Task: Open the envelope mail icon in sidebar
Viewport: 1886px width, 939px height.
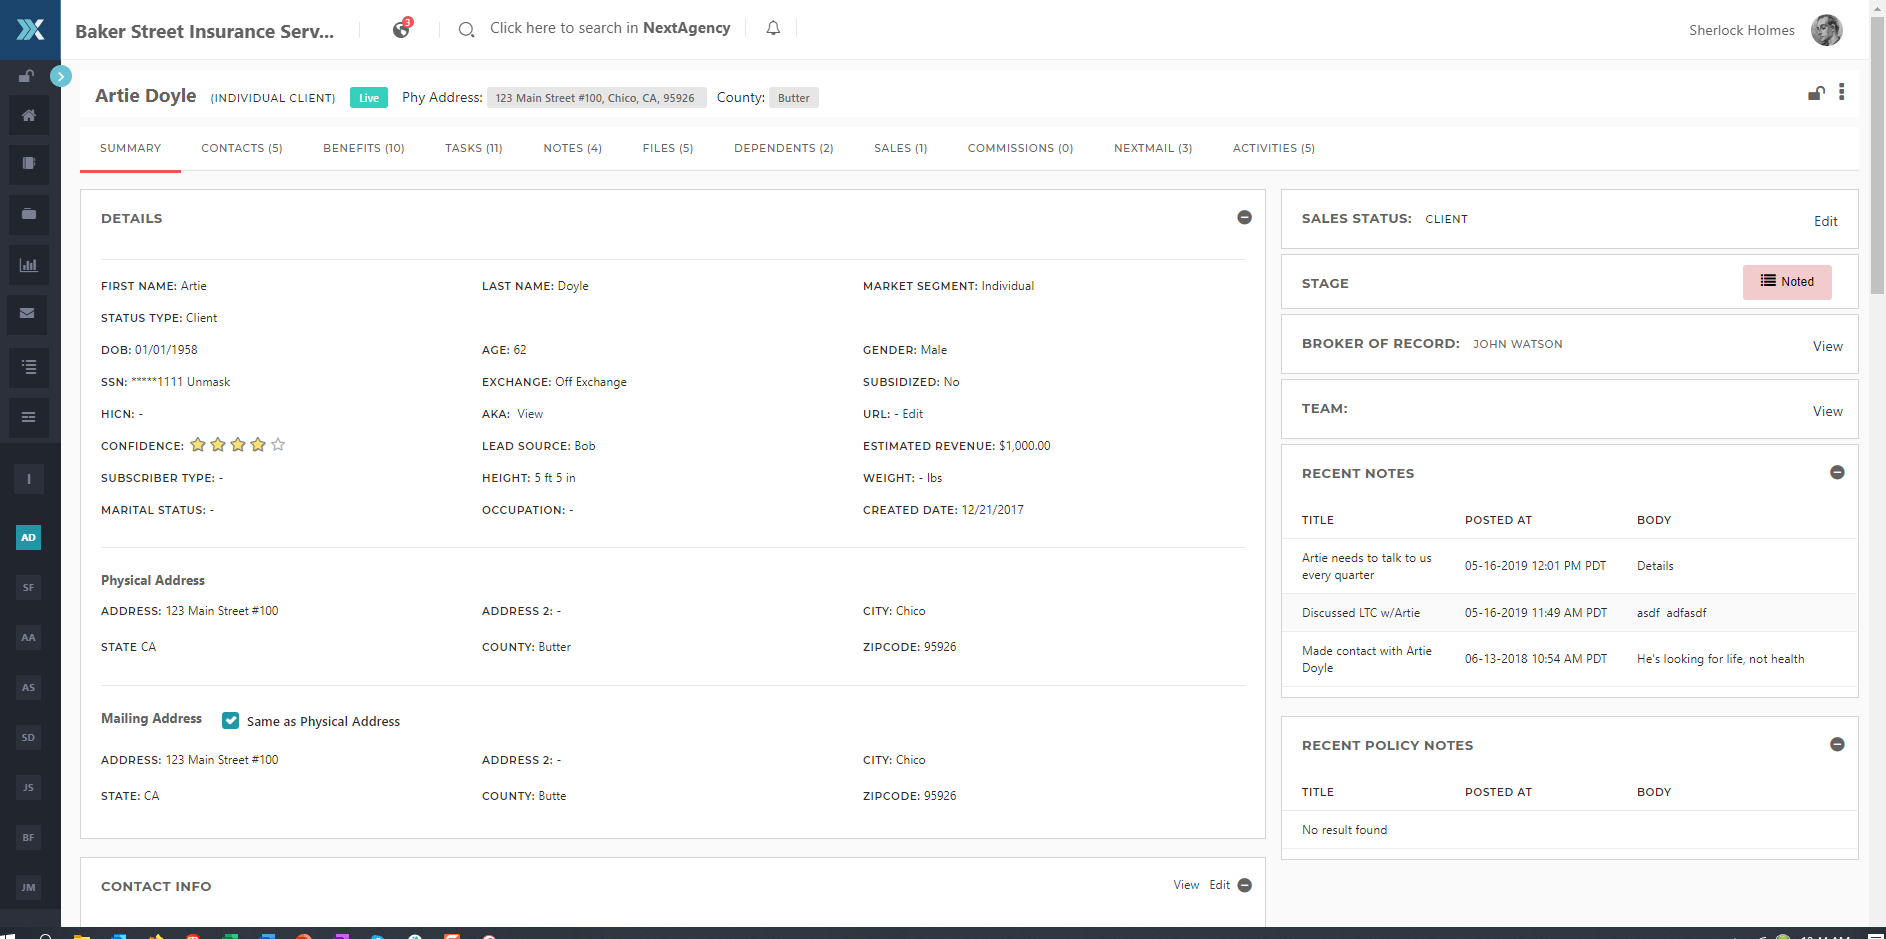Action: tap(29, 314)
